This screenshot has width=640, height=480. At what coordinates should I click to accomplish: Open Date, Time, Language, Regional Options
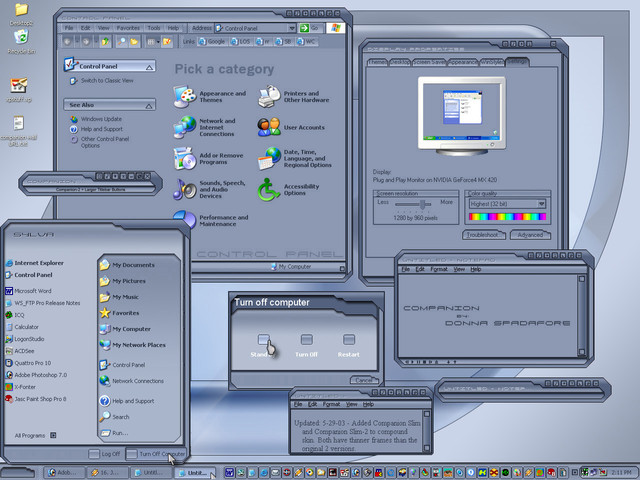[x=295, y=158]
